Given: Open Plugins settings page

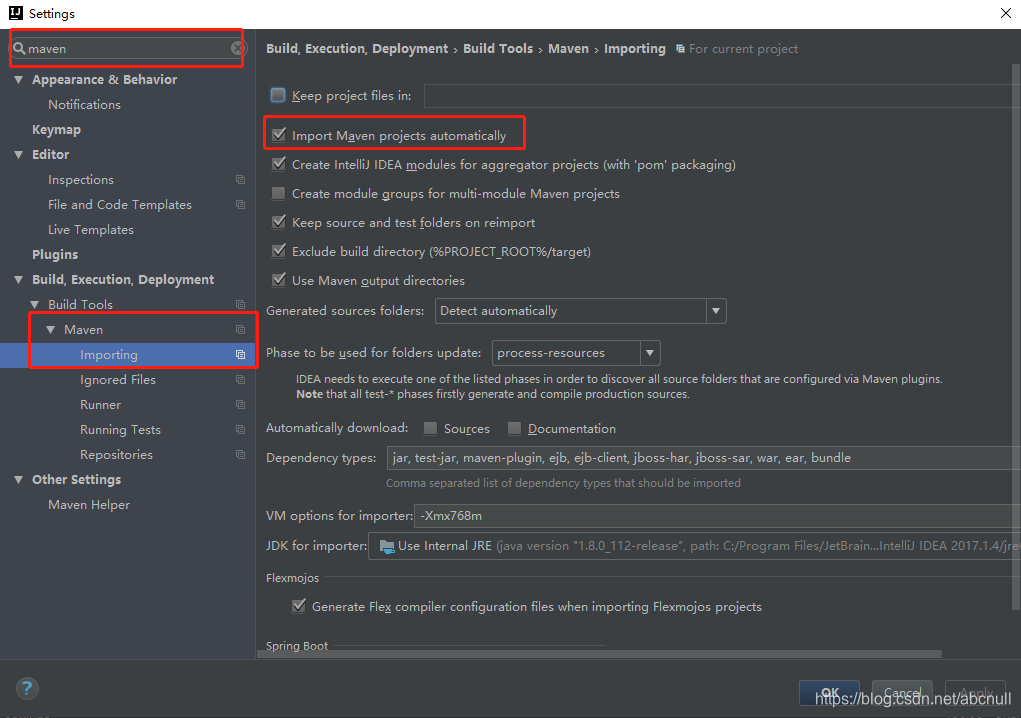Looking at the screenshot, I should [x=55, y=255].
